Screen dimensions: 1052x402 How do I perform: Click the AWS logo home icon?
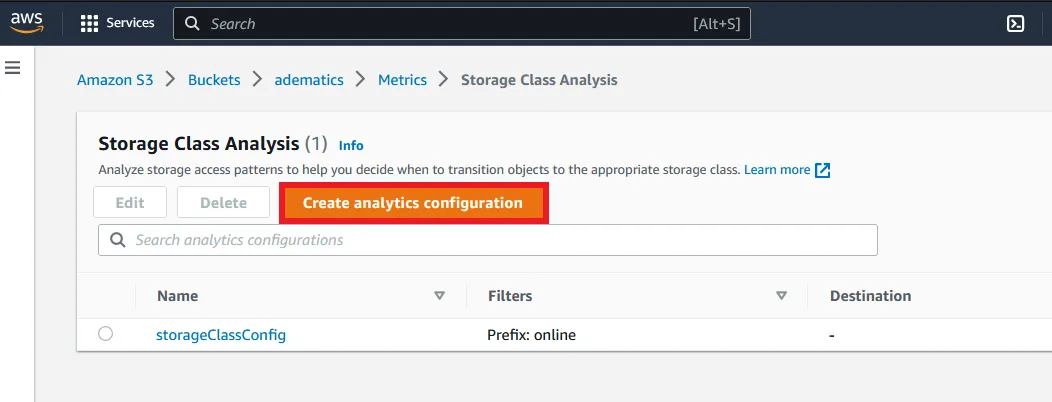[x=27, y=23]
